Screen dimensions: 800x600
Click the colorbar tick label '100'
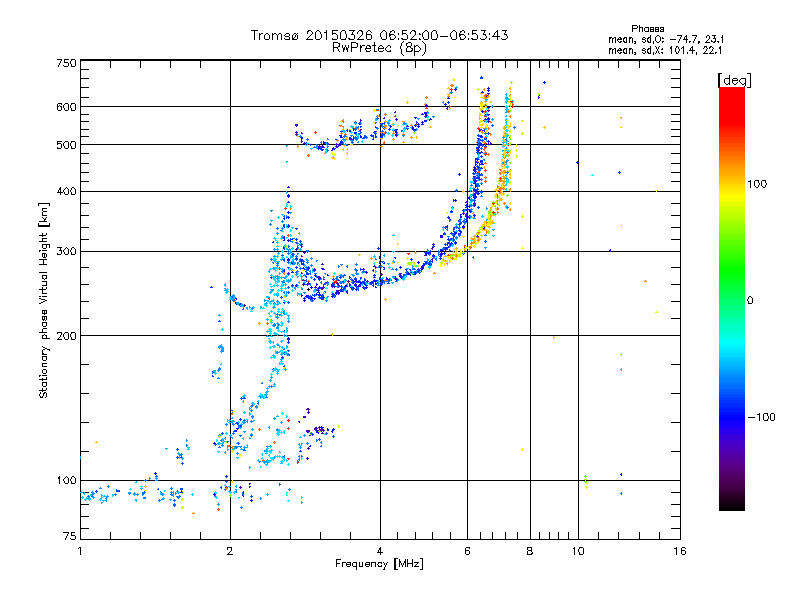click(757, 184)
